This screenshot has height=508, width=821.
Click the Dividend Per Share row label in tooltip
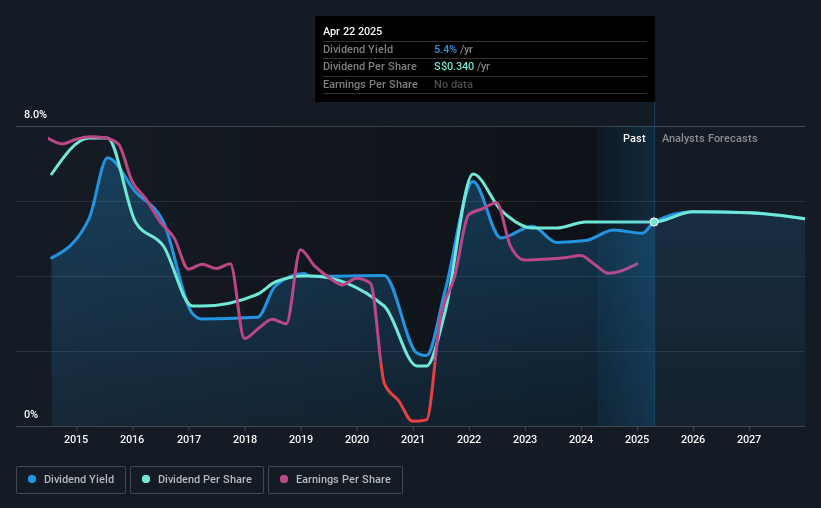370,67
